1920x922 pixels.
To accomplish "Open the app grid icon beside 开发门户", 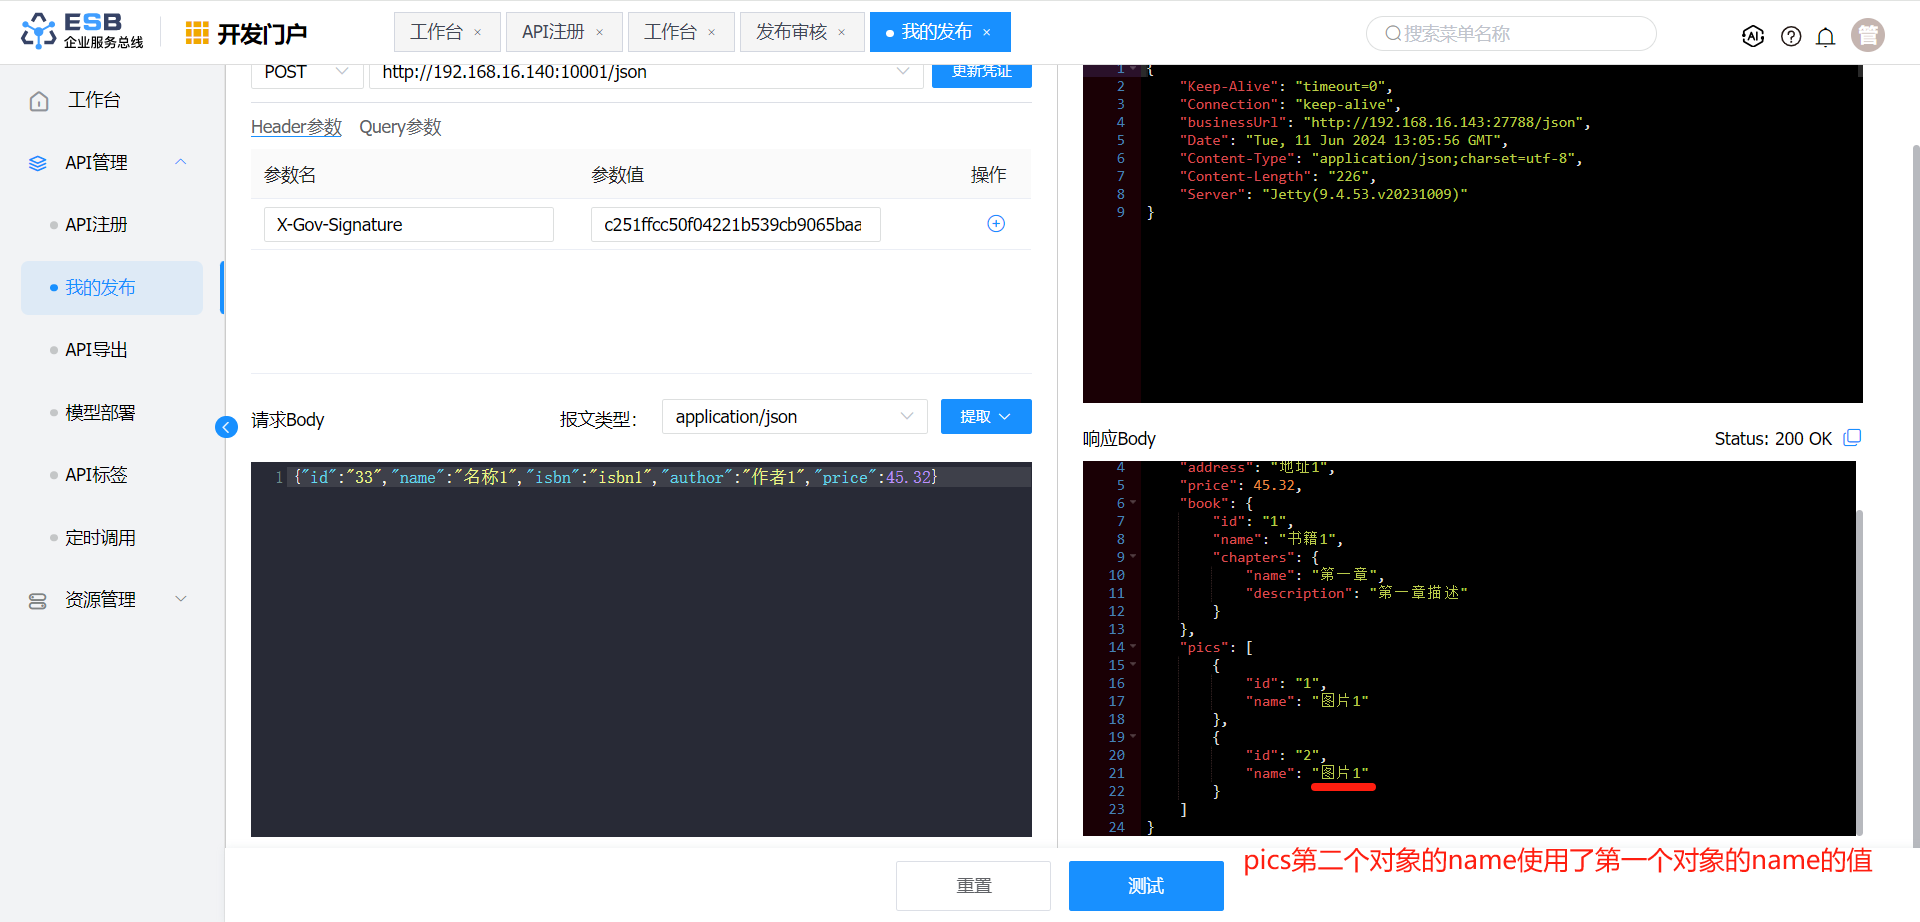I will 197,33.
